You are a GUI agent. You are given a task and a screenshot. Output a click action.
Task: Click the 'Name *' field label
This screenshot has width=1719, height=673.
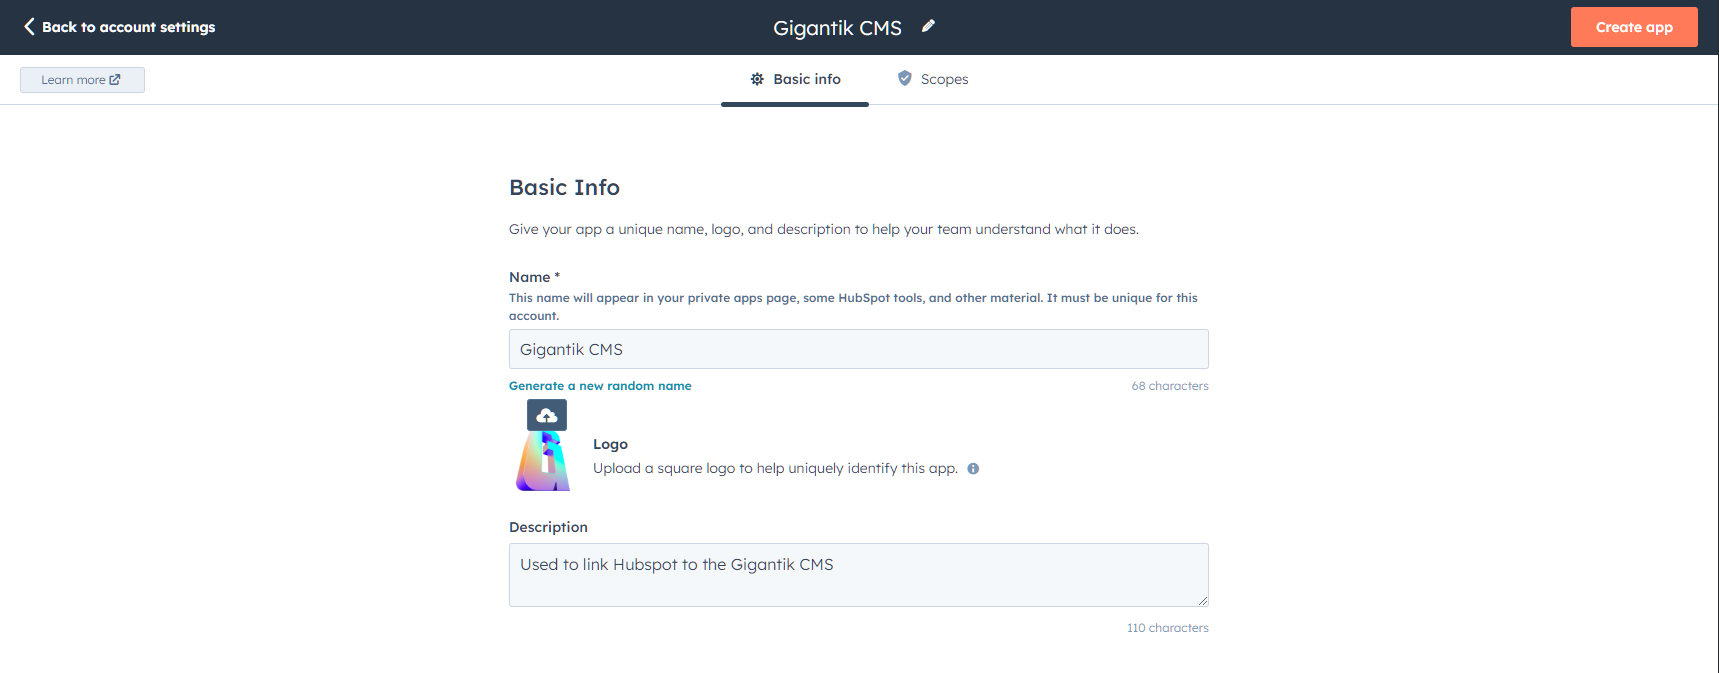click(x=534, y=277)
